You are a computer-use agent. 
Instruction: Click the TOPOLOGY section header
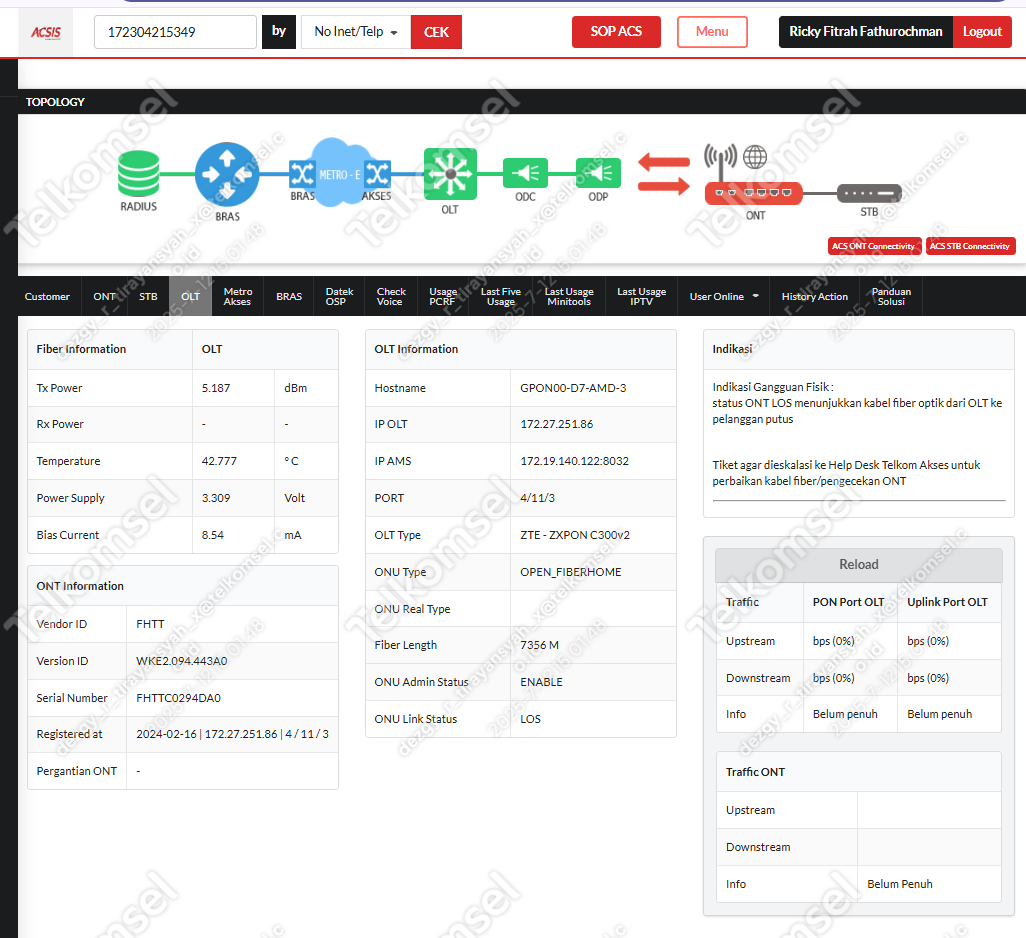coord(55,102)
